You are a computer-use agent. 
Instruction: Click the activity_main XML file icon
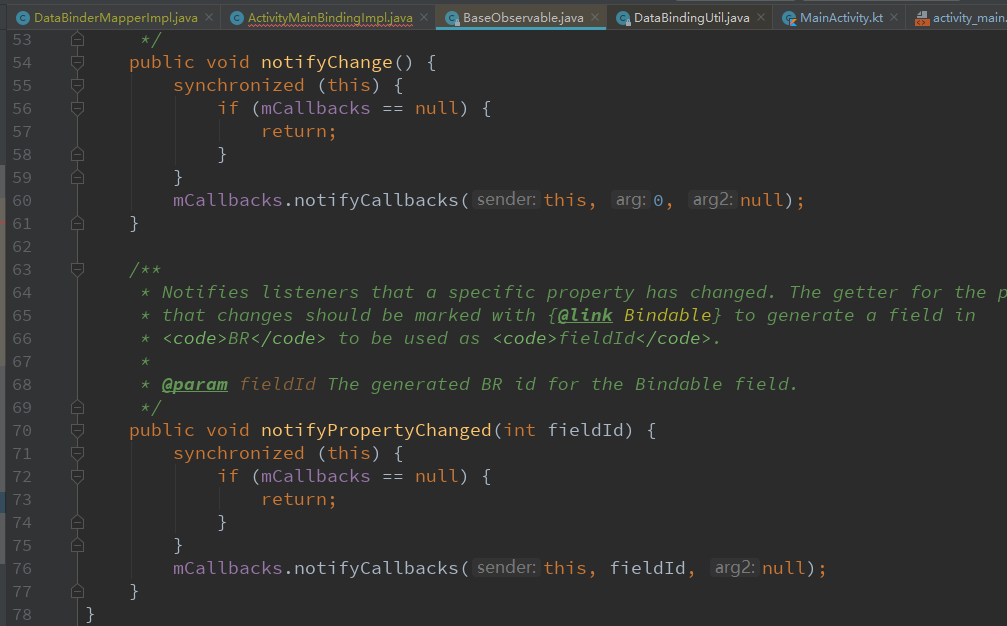pos(922,18)
